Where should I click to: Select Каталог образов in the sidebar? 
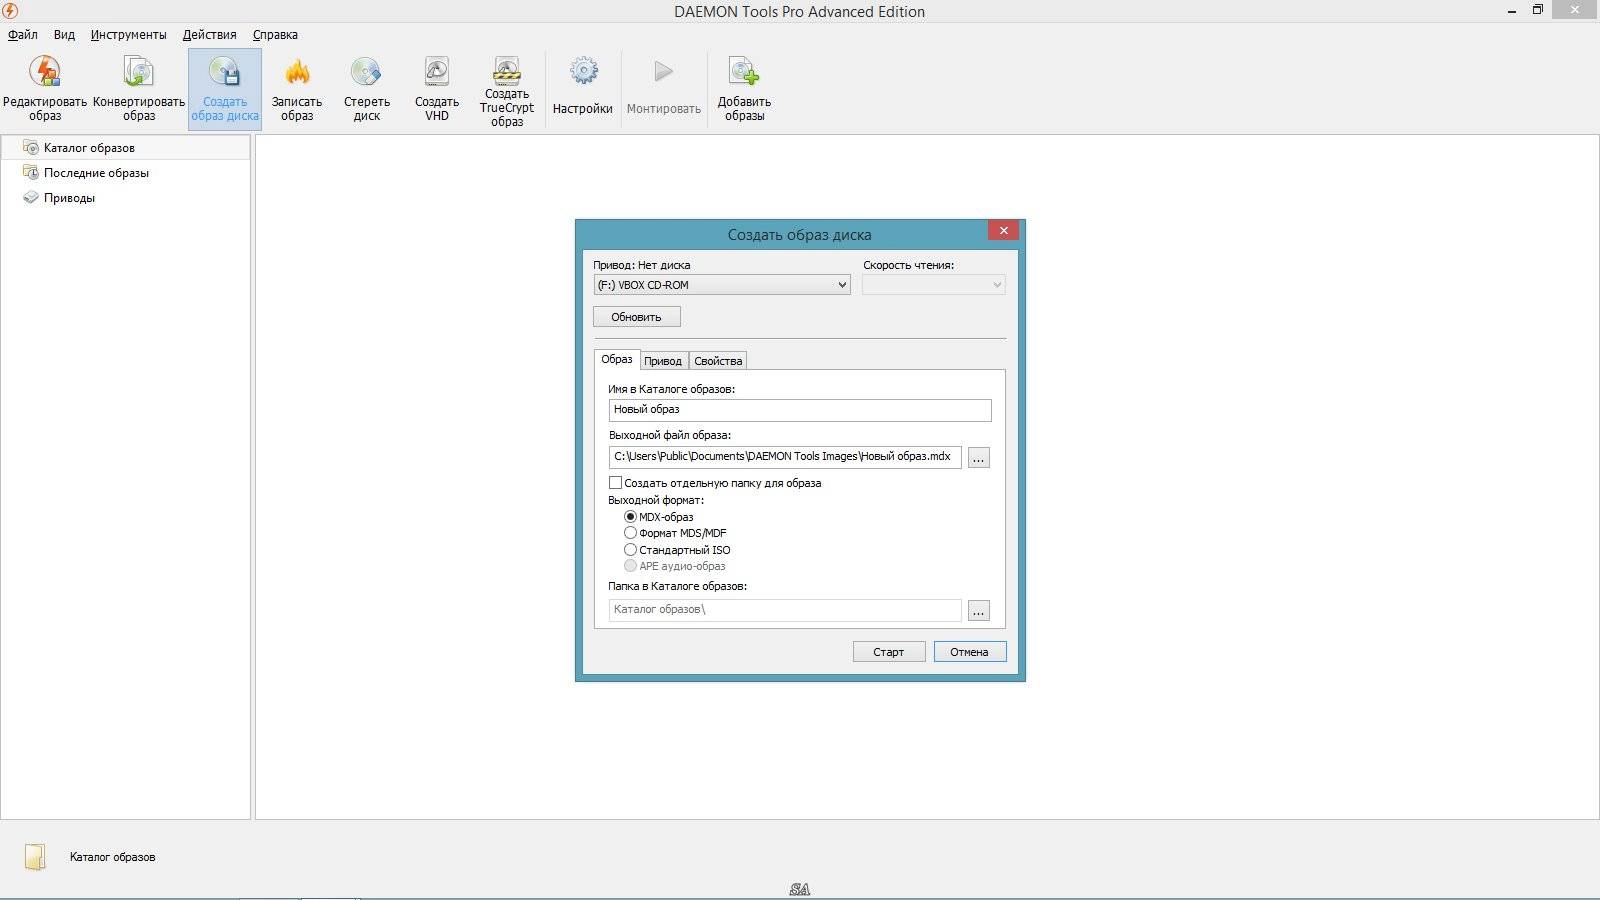125,148
